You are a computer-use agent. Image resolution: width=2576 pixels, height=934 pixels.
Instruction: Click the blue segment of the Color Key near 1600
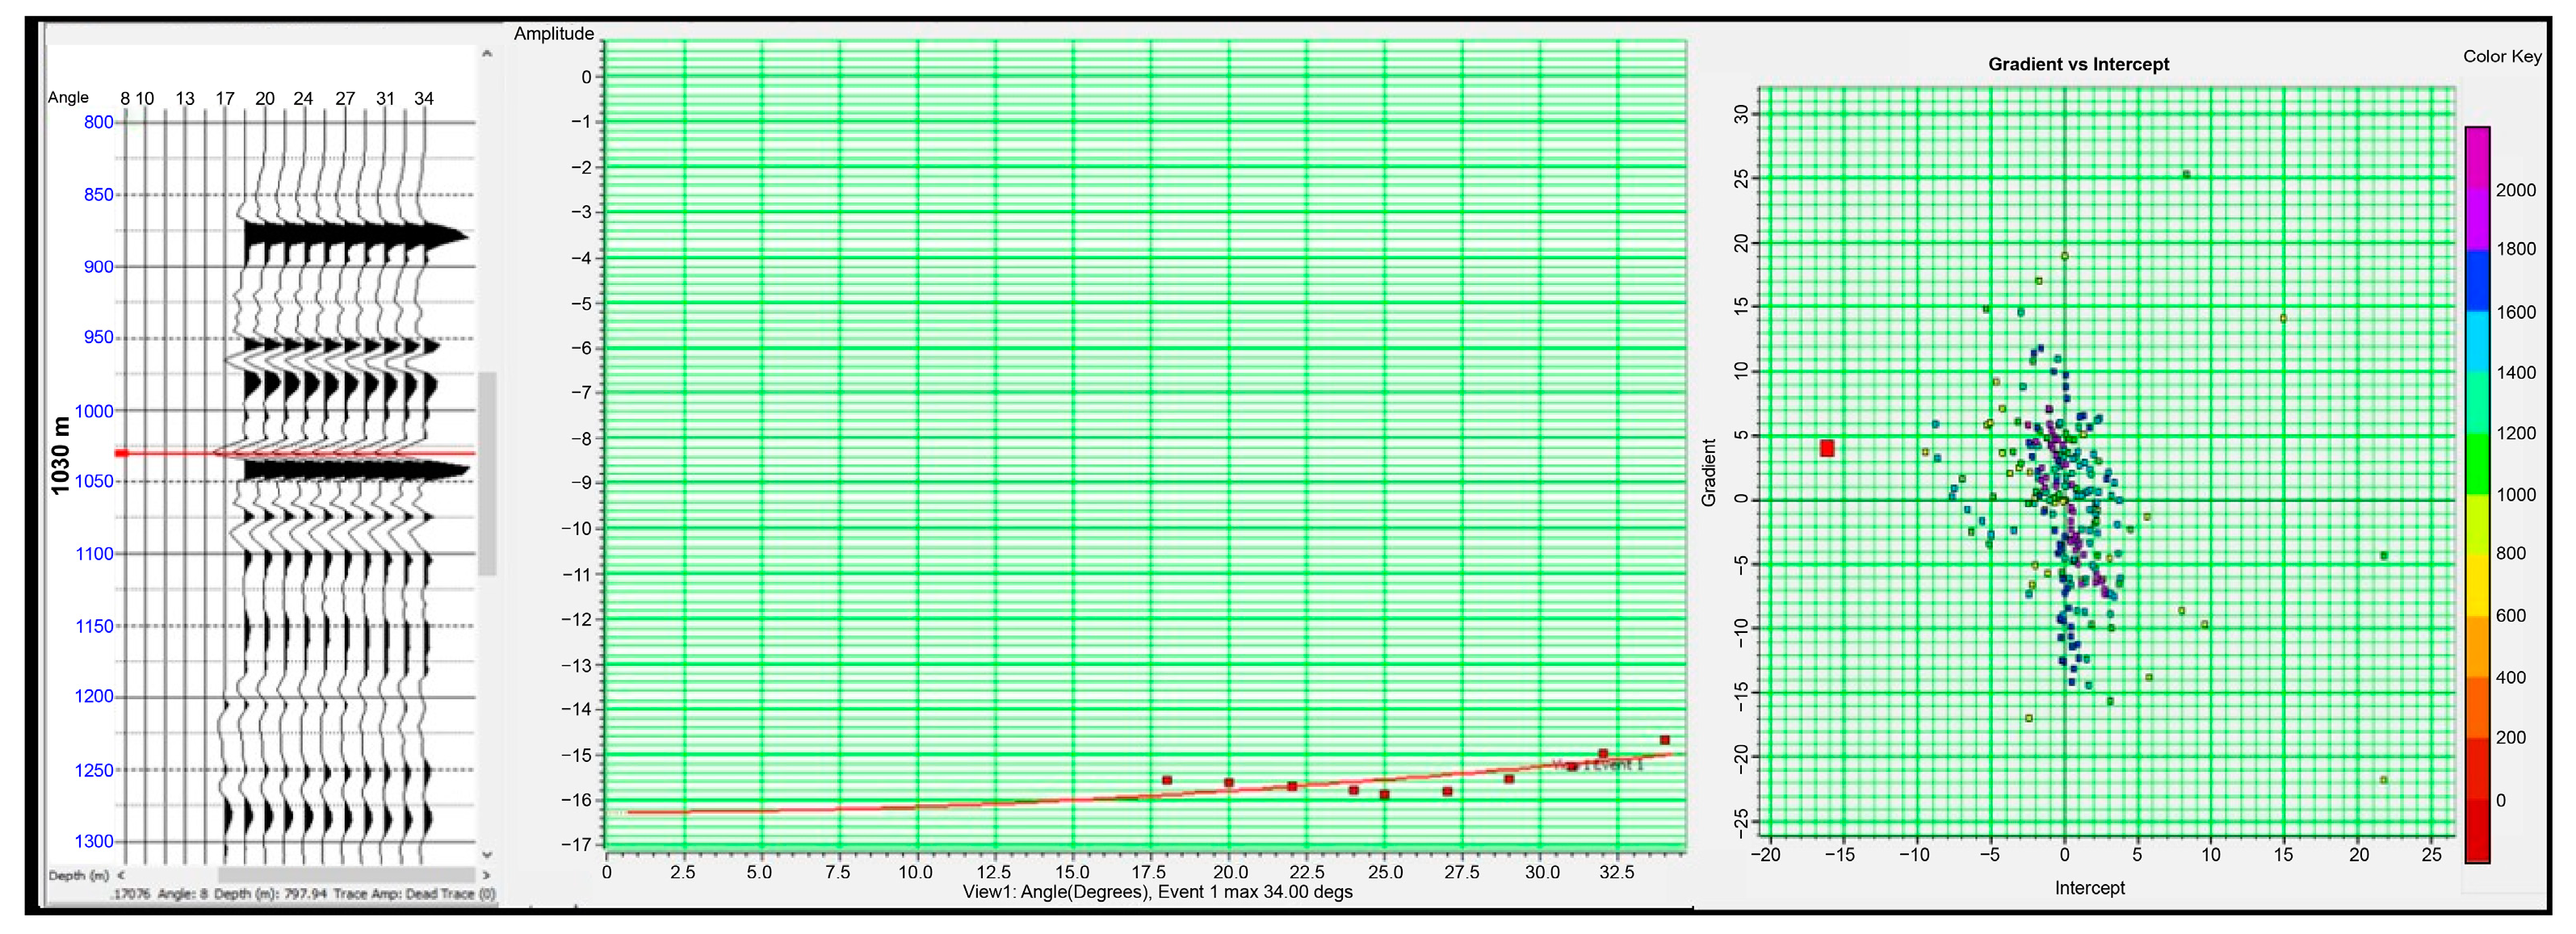point(2477,281)
